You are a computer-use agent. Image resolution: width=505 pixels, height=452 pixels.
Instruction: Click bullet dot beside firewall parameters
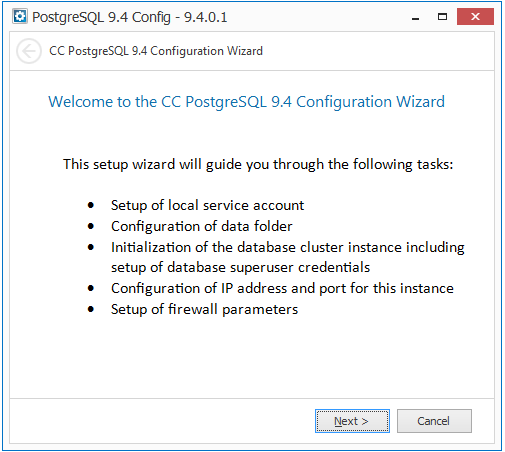pyautogui.click(x=91, y=309)
